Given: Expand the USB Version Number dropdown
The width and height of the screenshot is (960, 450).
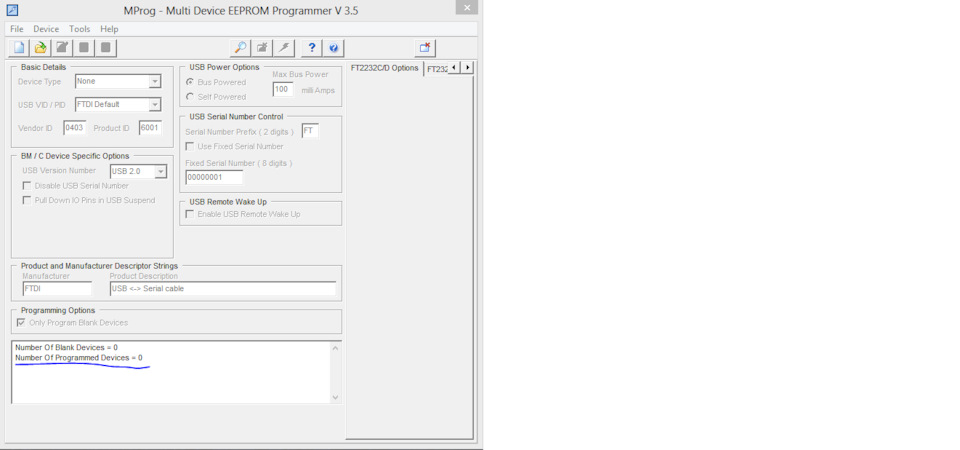Looking at the screenshot, I should tap(160, 171).
